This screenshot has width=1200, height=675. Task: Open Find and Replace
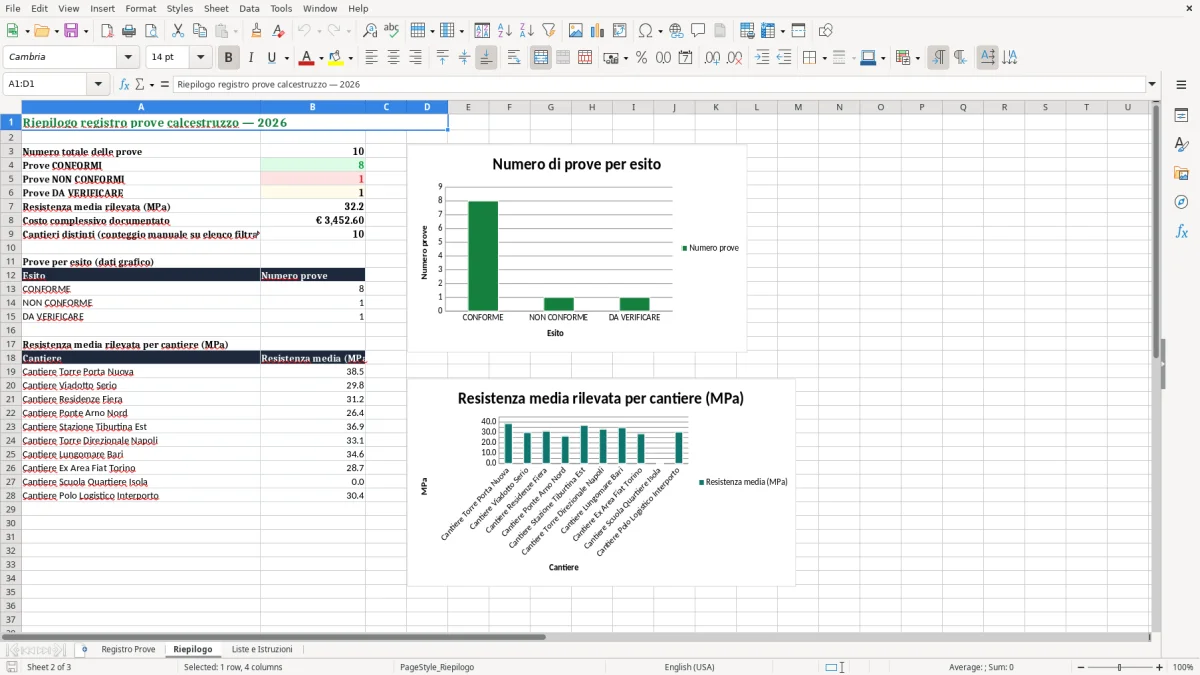[x=370, y=31]
